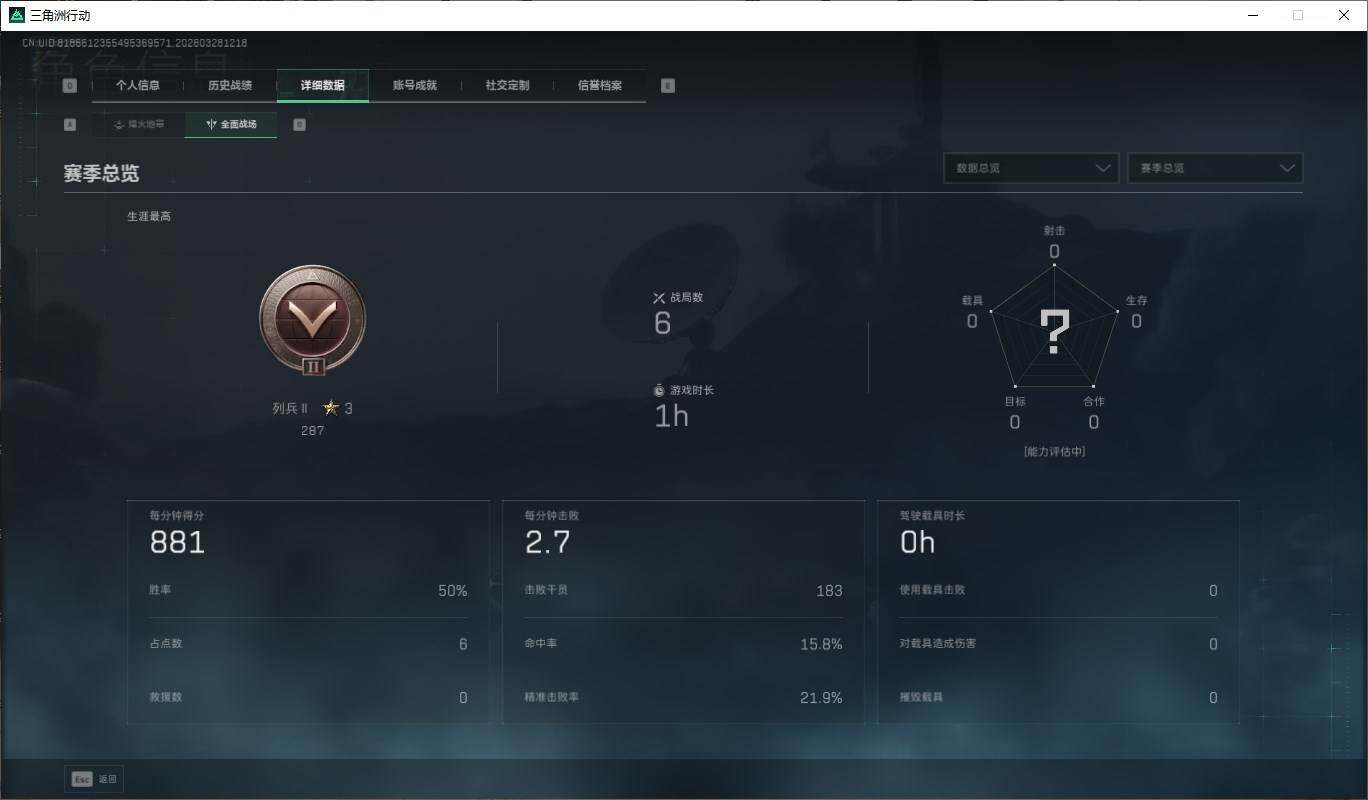Click the Q key hint left of tabs

coord(70,86)
